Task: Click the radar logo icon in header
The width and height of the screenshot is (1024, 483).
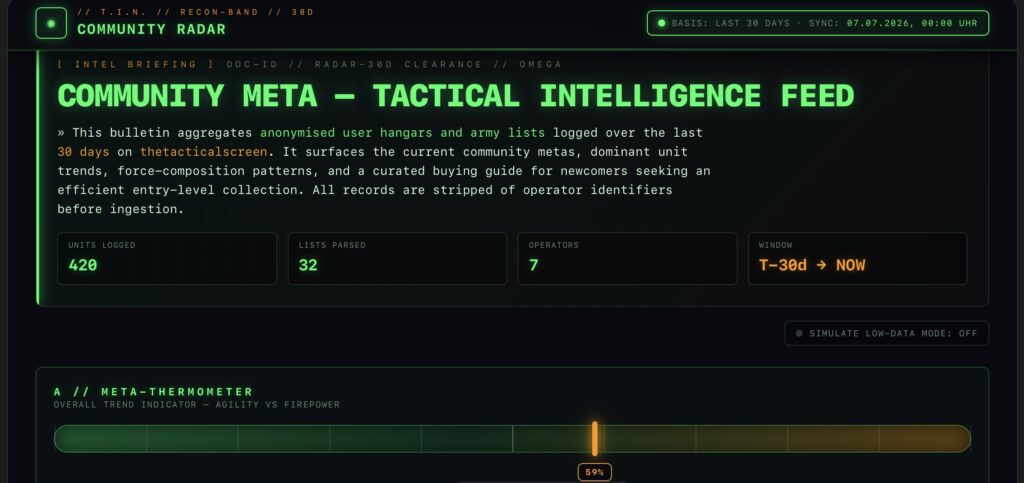Action: pyautogui.click(x=51, y=23)
